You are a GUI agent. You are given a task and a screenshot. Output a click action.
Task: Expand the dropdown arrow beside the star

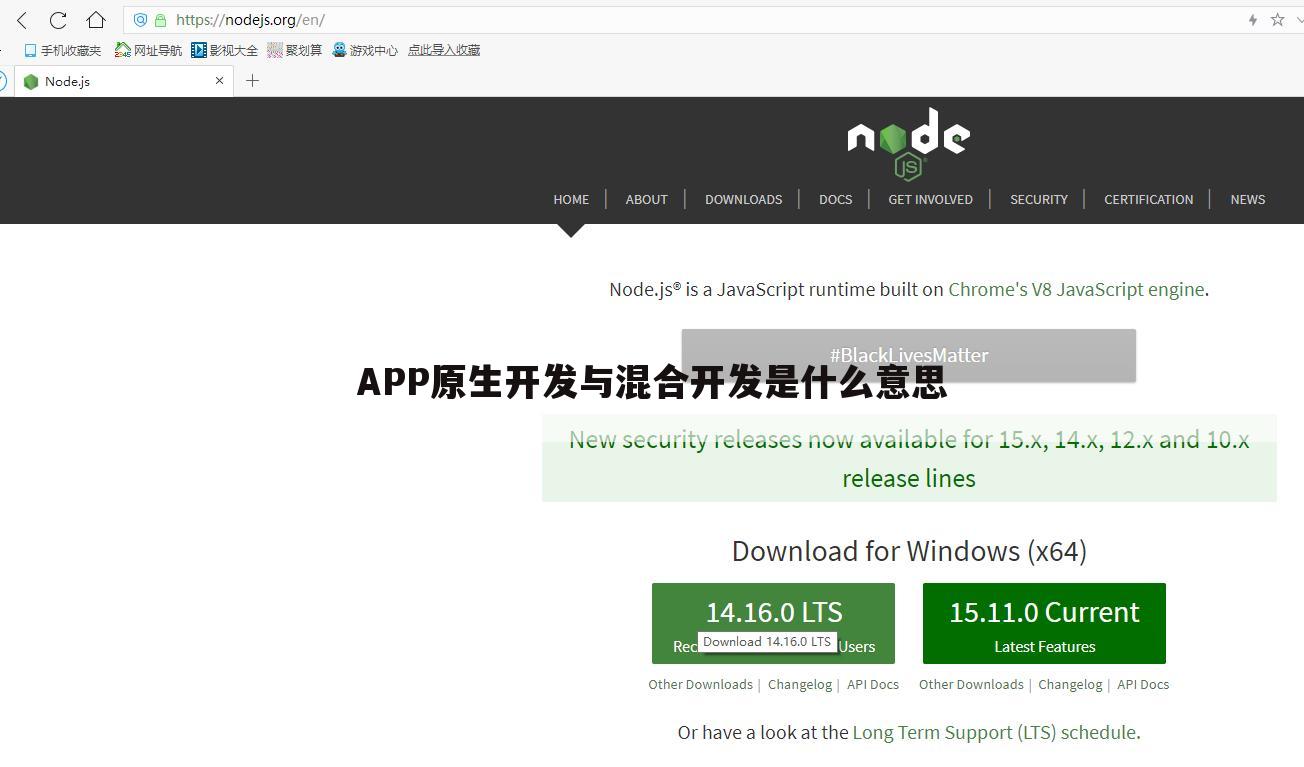click(1299, 20)
